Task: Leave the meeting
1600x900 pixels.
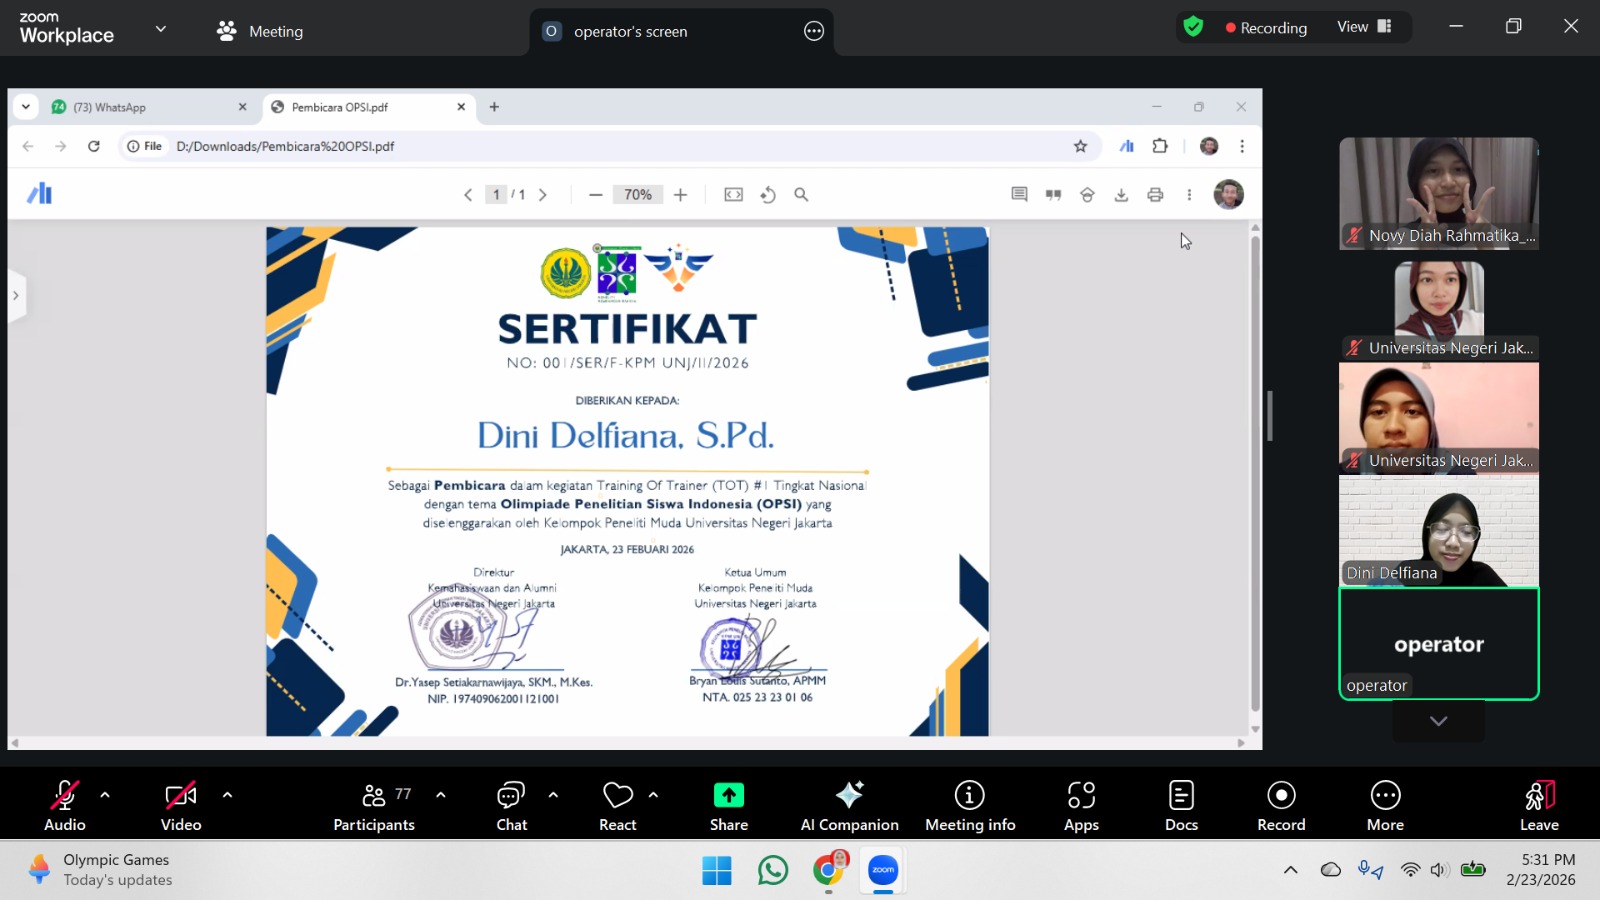Action: [1539, 805]
